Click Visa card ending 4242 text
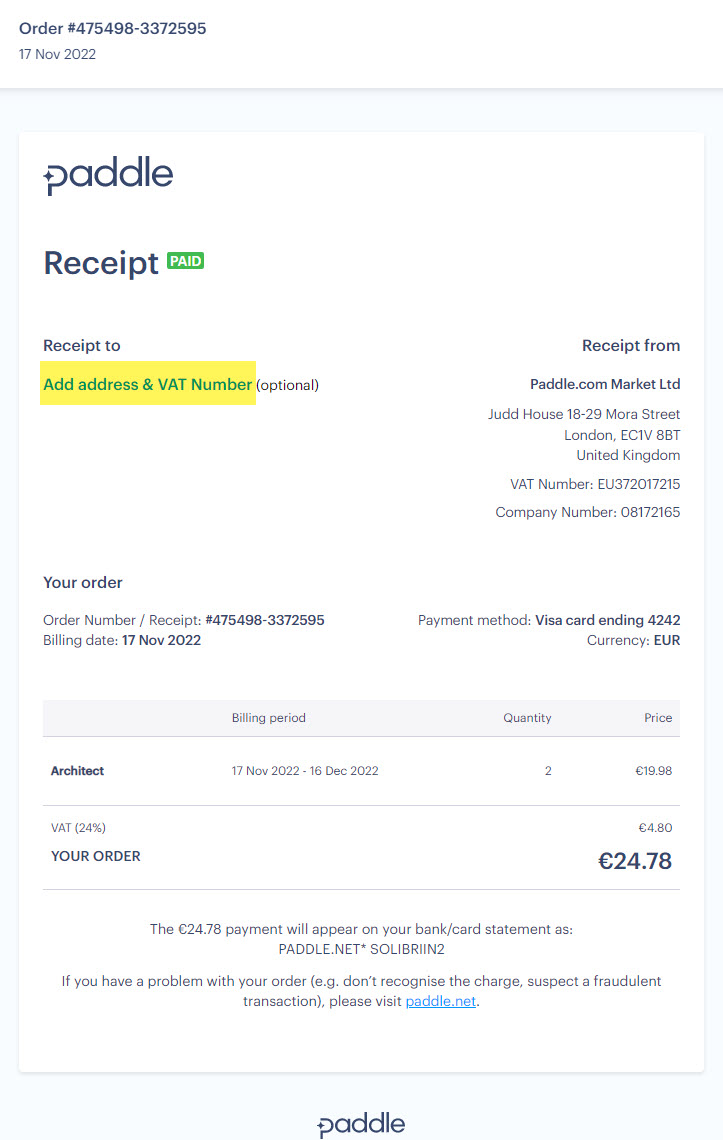 608,620
